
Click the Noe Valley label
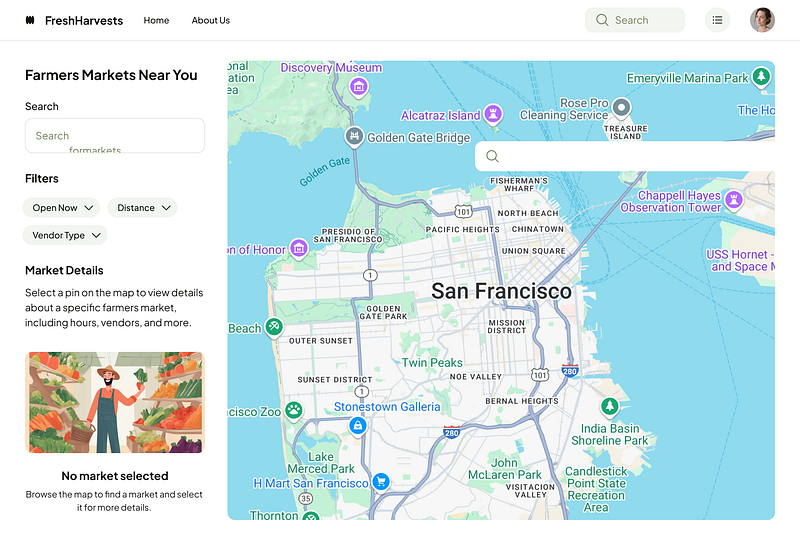coord(476,377)
